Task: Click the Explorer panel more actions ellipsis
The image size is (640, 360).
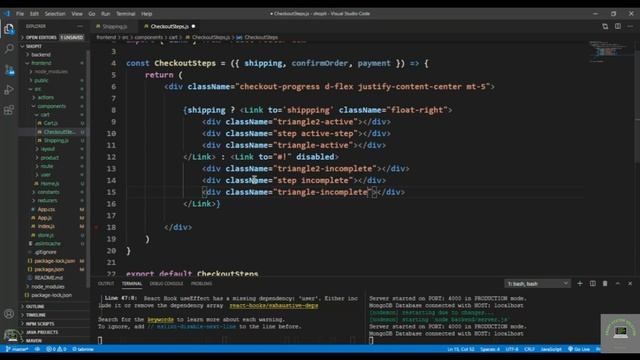Action: tap(80, 26)
